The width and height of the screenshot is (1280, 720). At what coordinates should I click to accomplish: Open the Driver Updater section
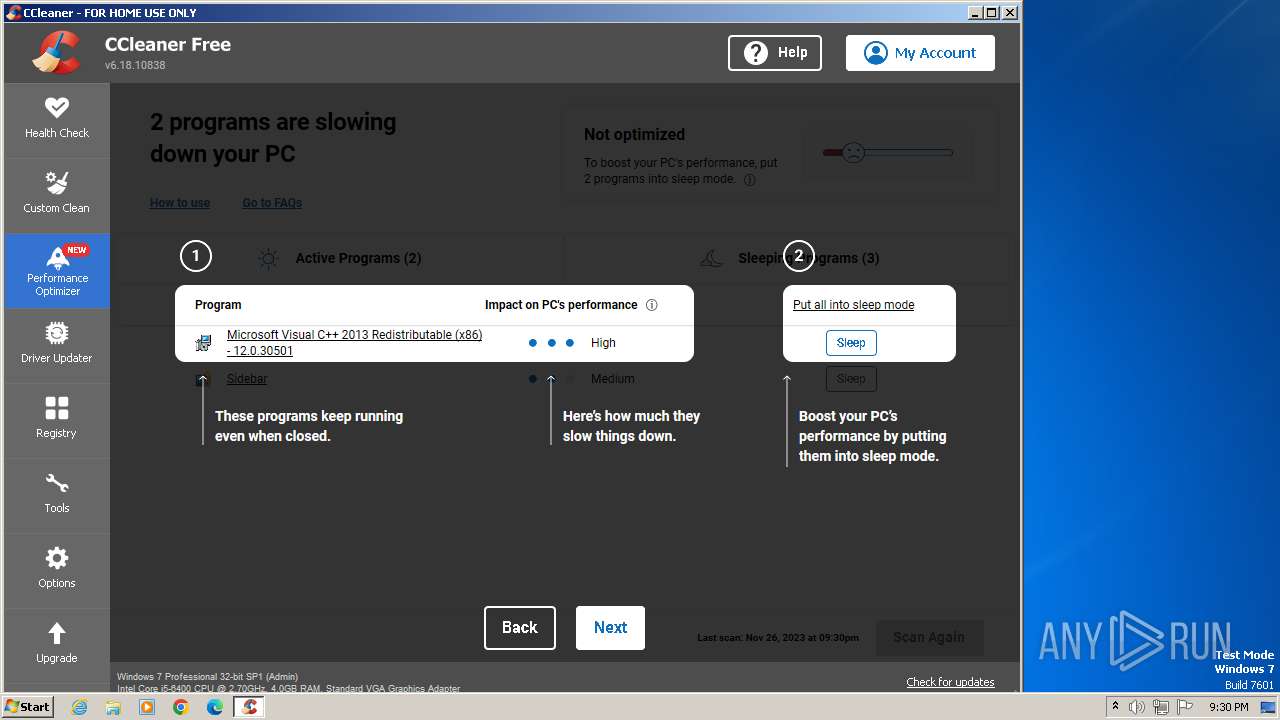57,345
